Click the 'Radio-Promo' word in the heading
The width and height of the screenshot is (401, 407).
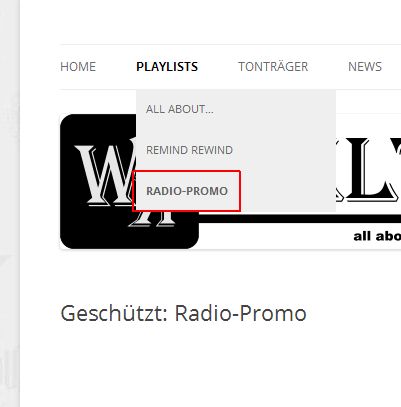241,313
